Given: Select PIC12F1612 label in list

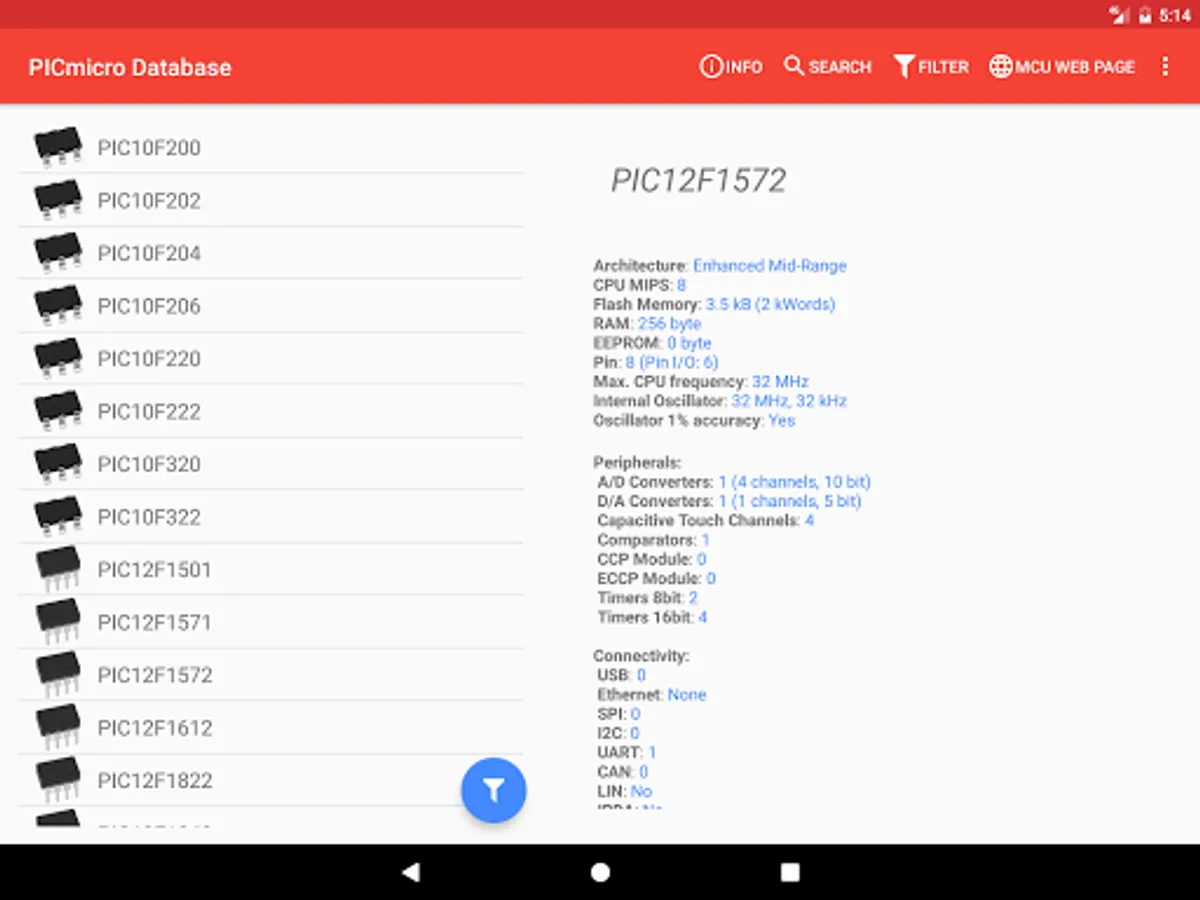Looking at the screenshot, I should pyautogui.click(x=155, y=728).
